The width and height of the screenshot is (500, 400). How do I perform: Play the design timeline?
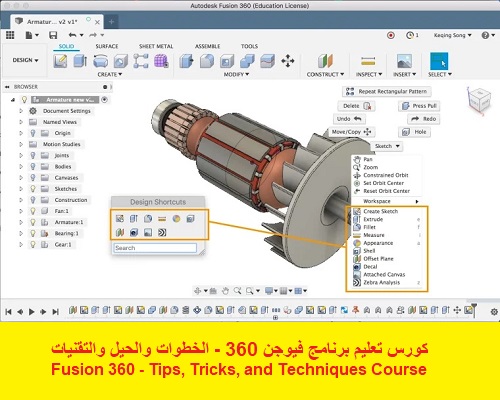click(x=32, y=312)
